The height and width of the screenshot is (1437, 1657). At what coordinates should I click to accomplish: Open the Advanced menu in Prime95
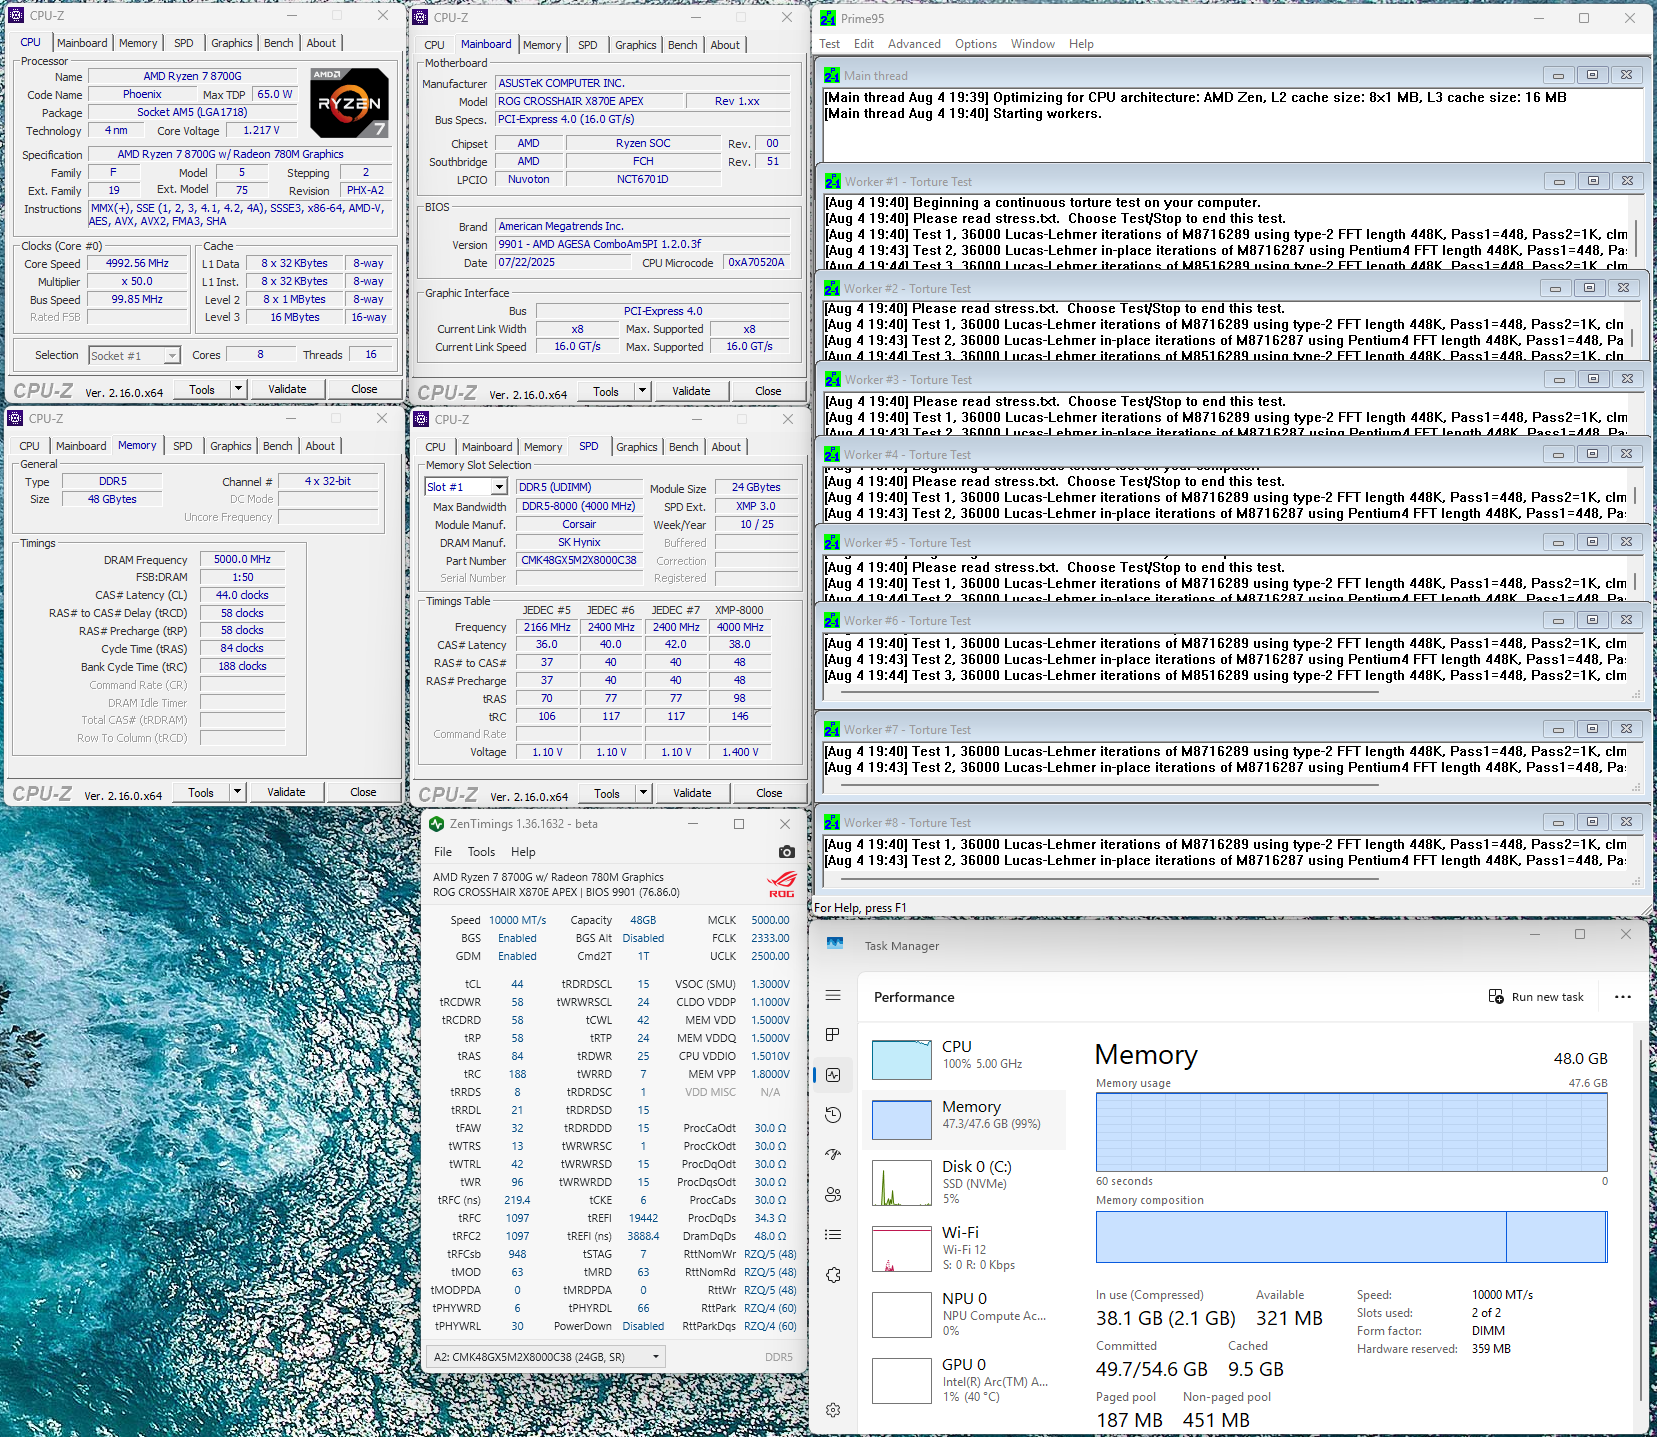coord(914,44)
